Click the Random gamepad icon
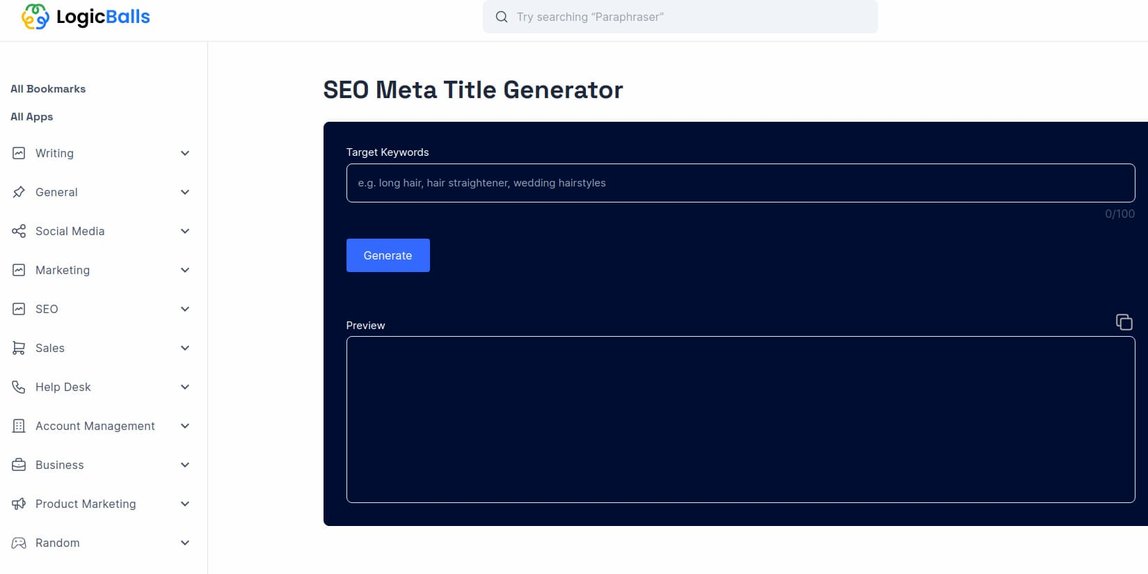Screen dimensions: 1148x574 [x=19, y=543]
